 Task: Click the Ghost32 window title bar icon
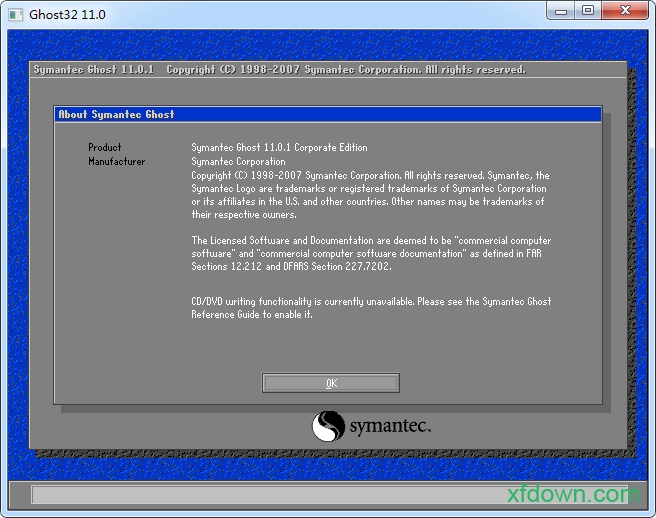(15, 14)
